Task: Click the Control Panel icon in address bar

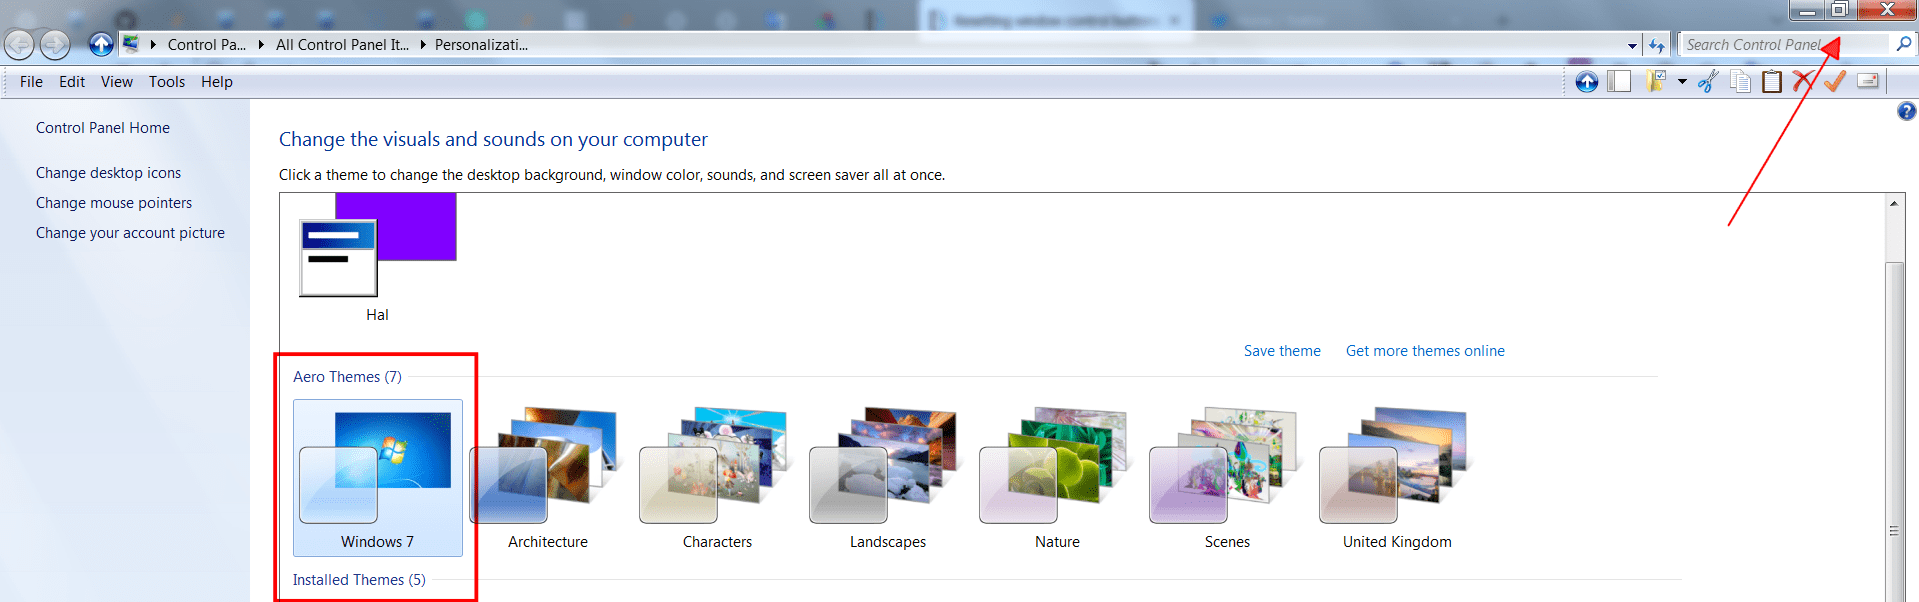Action: tap(131, 44)
